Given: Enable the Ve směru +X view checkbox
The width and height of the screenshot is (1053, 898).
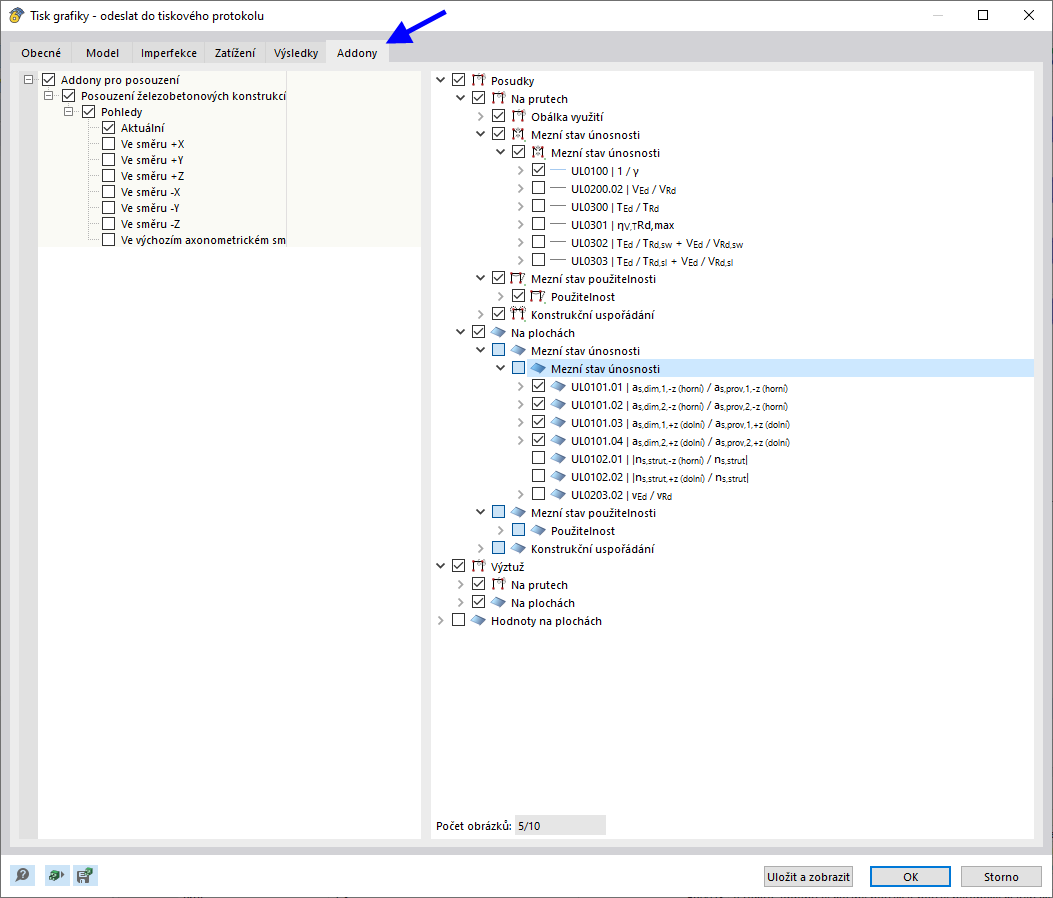Looking at the screenshot, I should pos(108,144).
